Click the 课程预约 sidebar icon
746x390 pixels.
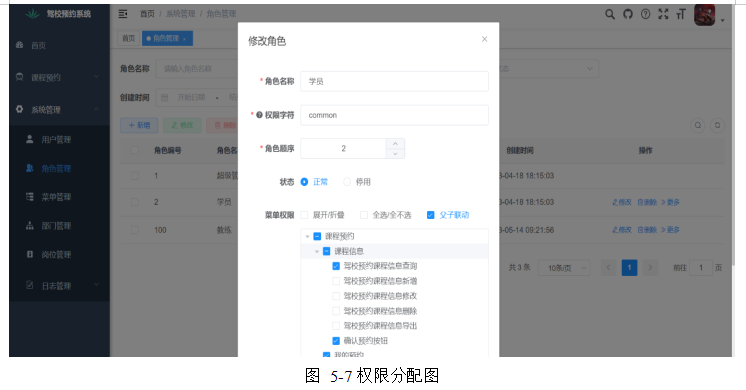tap(20, 77)
